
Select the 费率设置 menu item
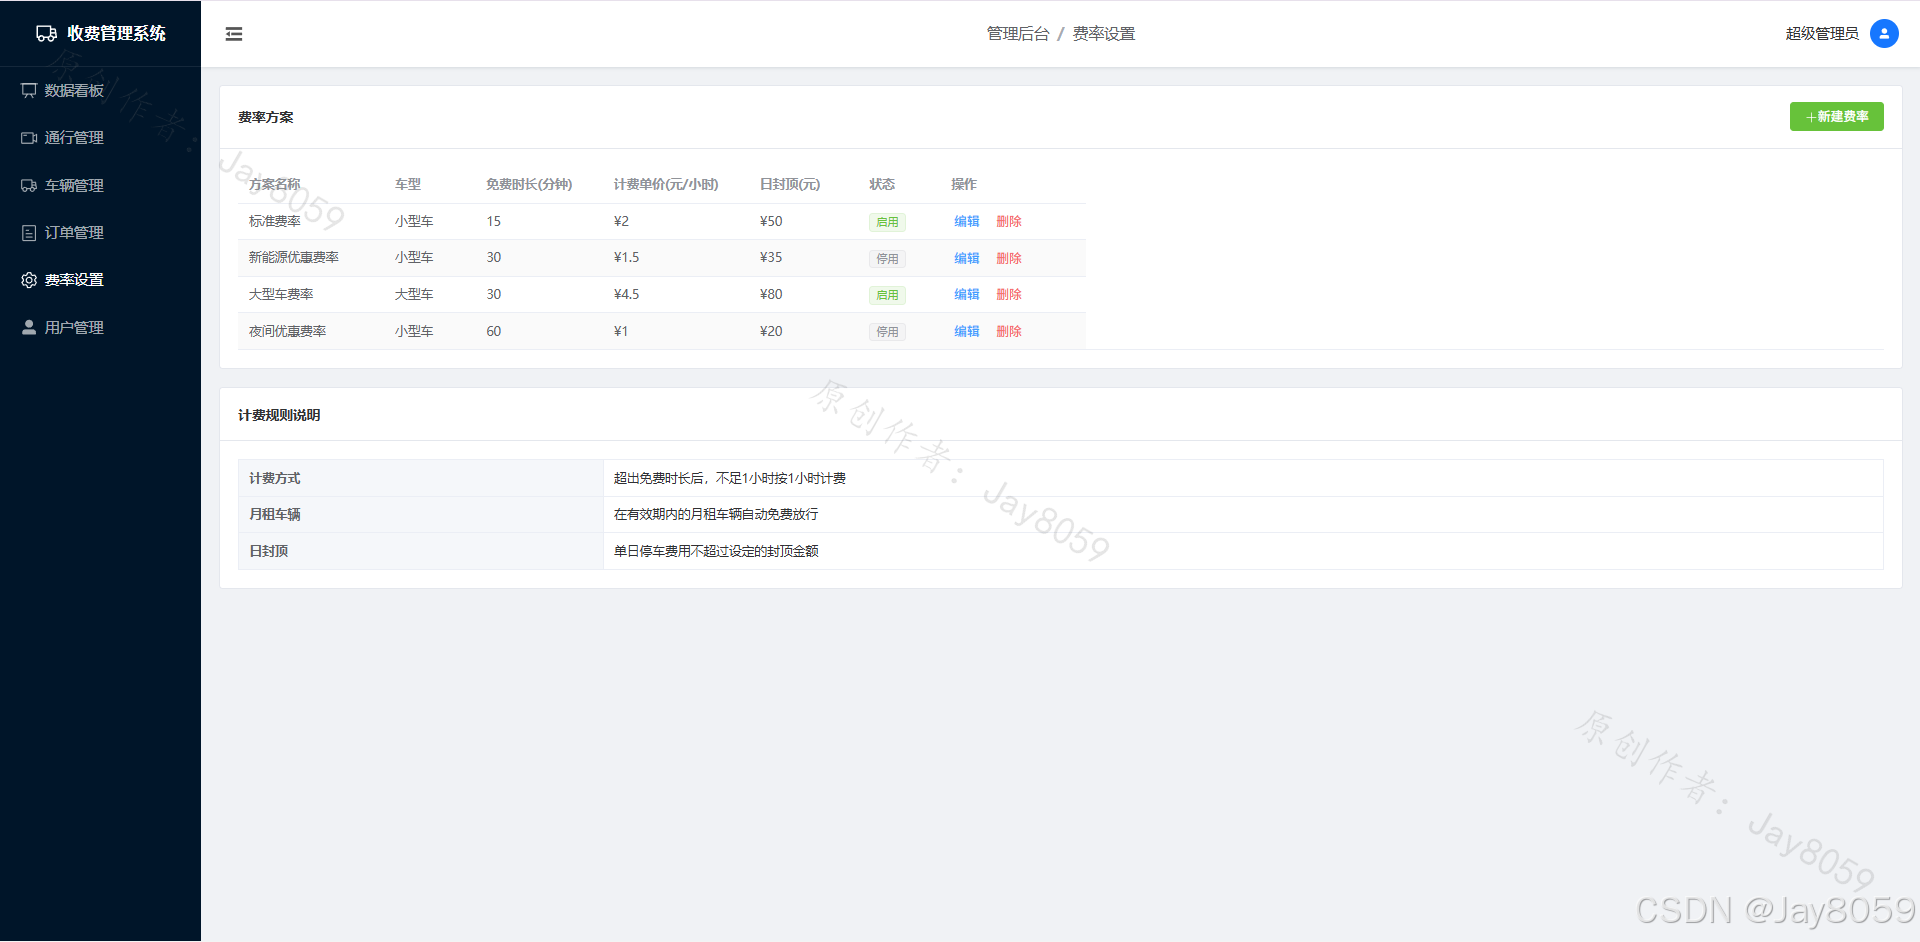(100, 280)
